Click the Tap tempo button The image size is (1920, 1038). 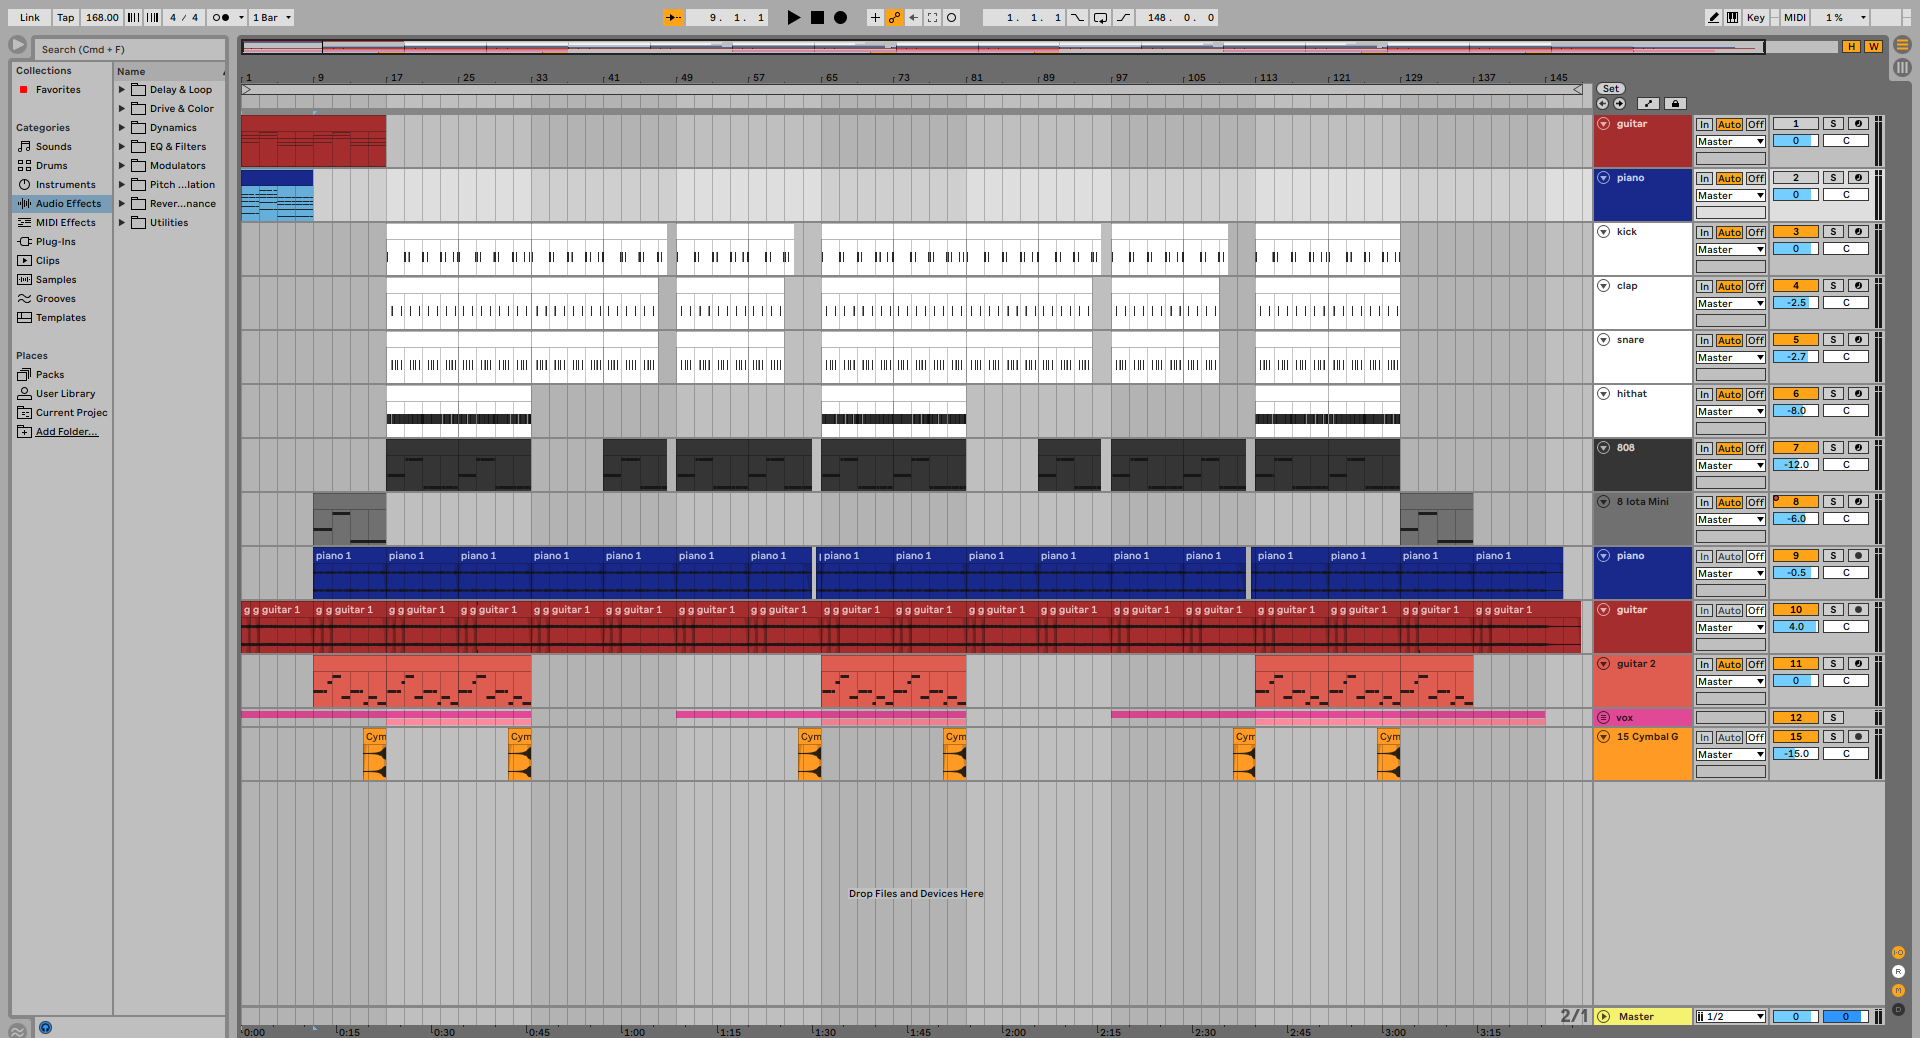(65, 17)
